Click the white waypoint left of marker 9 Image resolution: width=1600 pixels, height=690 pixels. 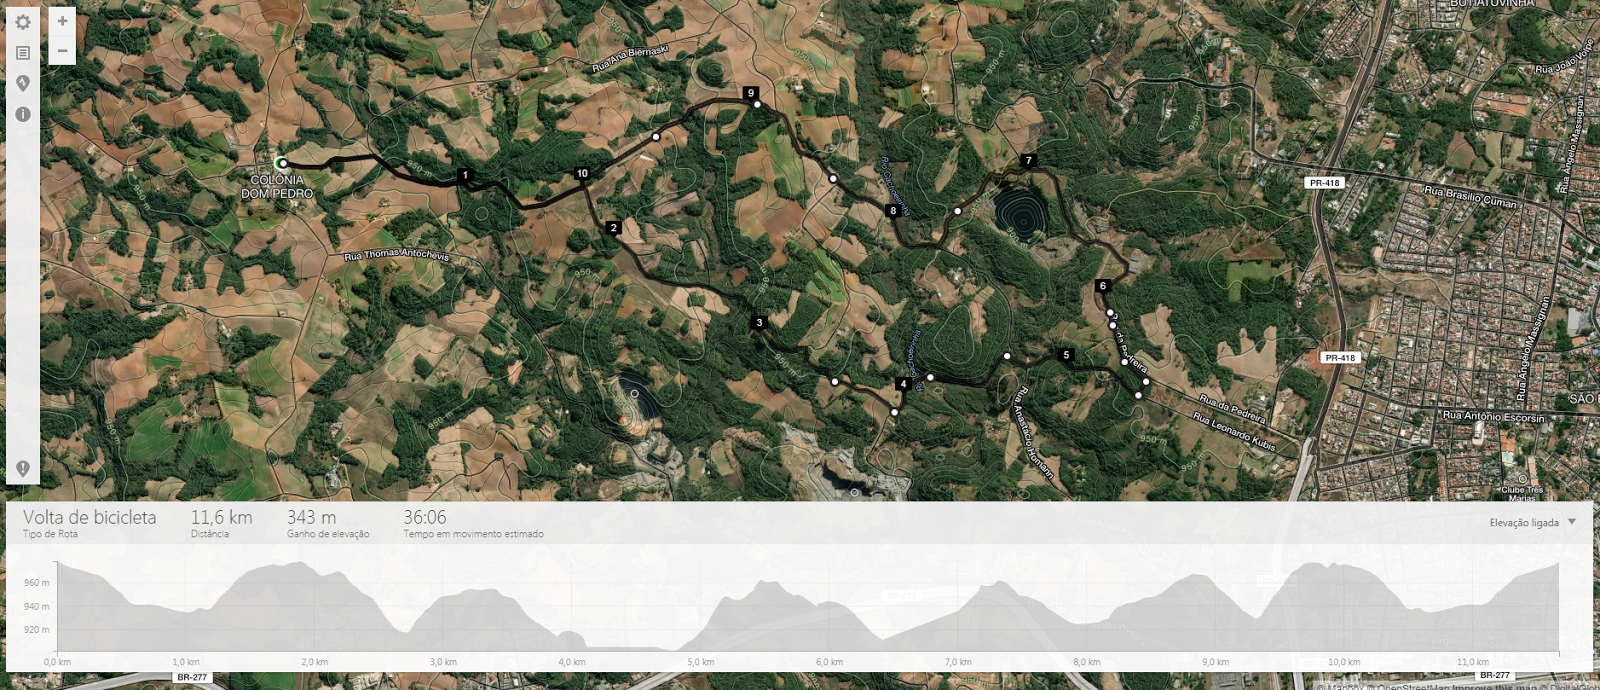(656, 137)
